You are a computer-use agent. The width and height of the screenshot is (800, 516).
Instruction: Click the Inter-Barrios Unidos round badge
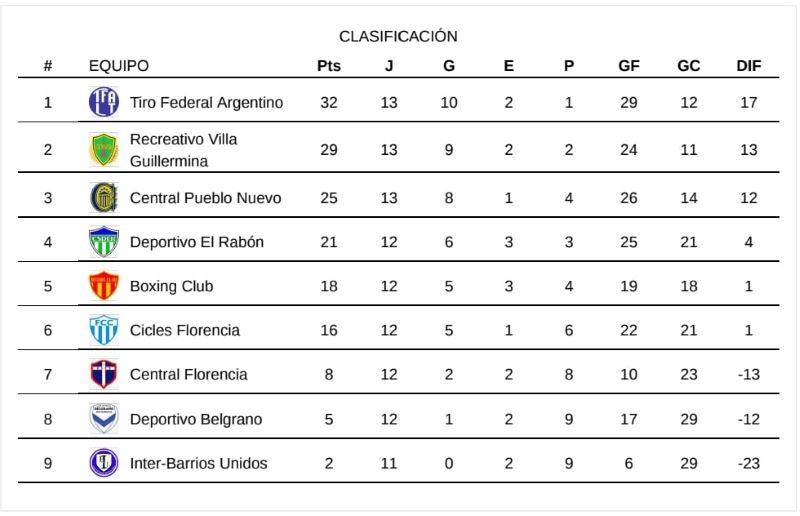tap(103, 463)
